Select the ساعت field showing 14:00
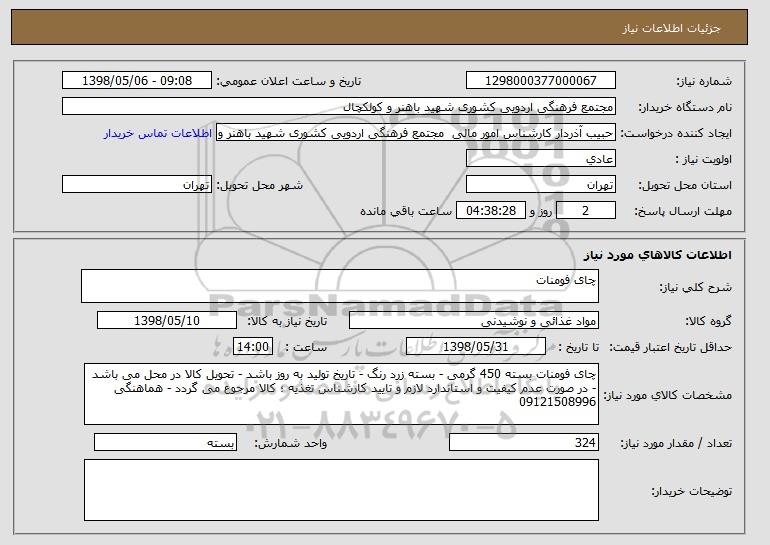This screenshot has width=770, height=545. 253,347
